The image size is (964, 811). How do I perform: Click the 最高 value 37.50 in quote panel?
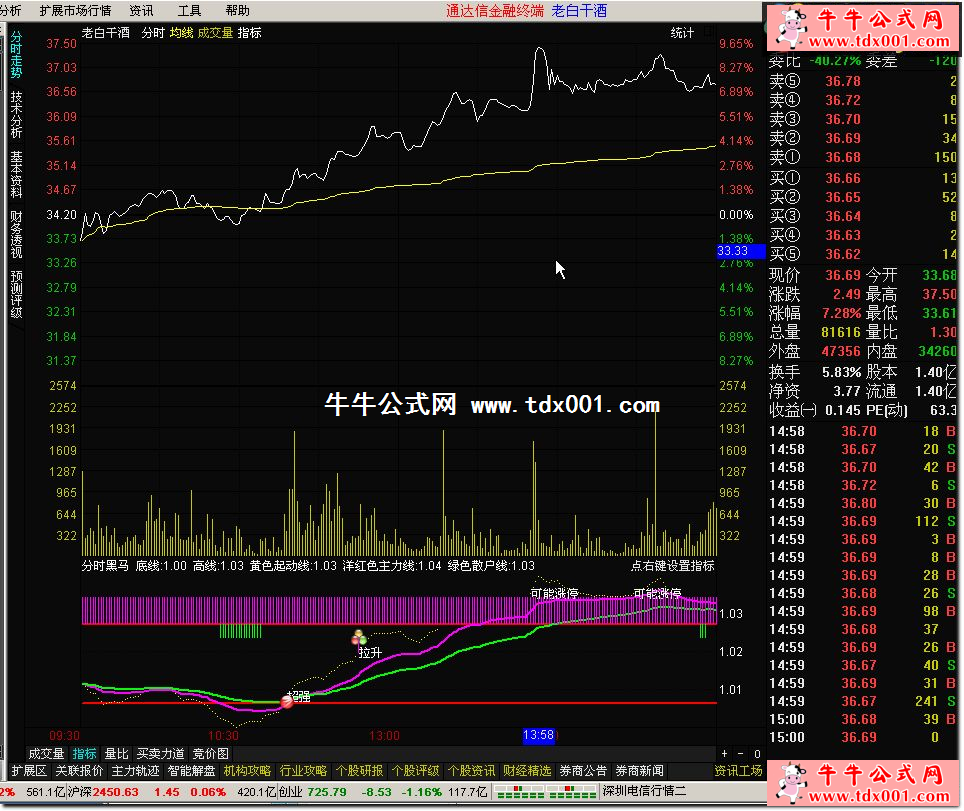pyautogui.click(x=939, y=295)
